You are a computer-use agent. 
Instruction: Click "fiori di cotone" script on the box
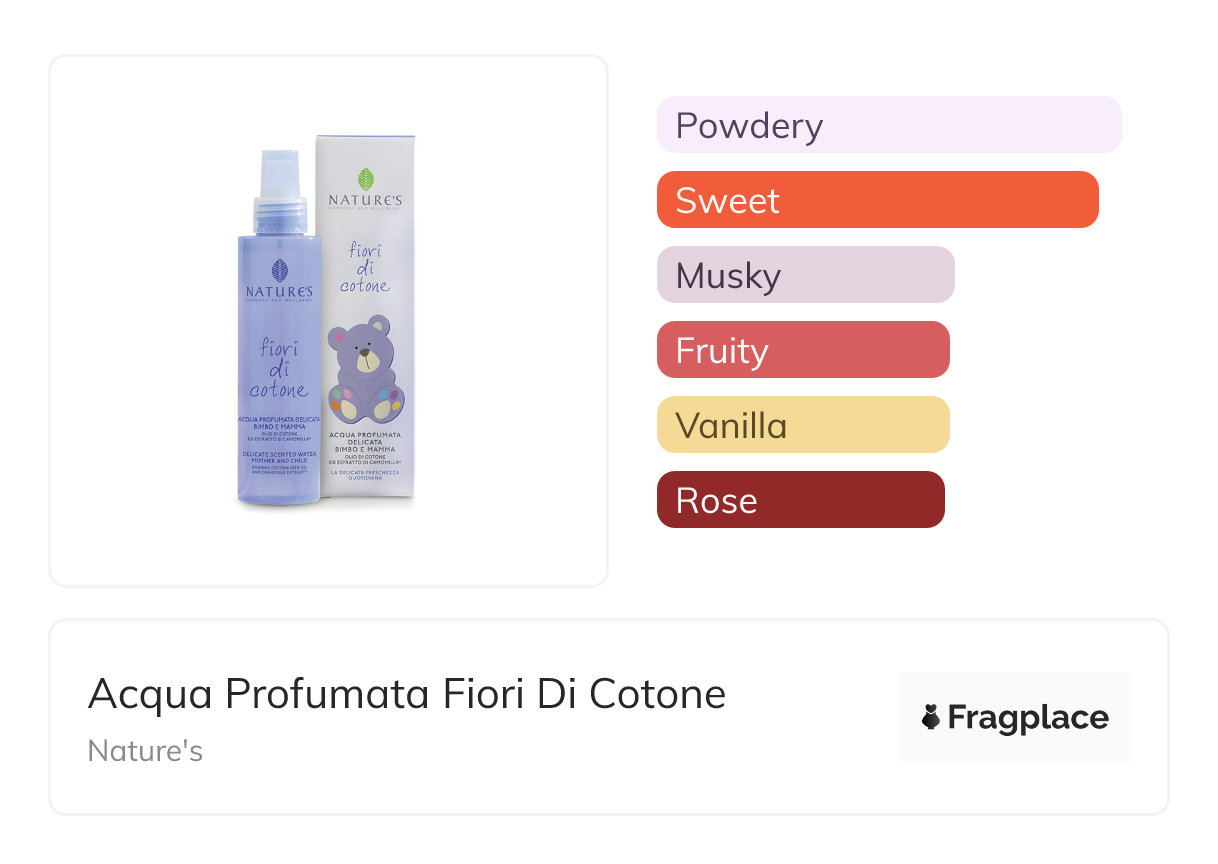coord(365,267)
